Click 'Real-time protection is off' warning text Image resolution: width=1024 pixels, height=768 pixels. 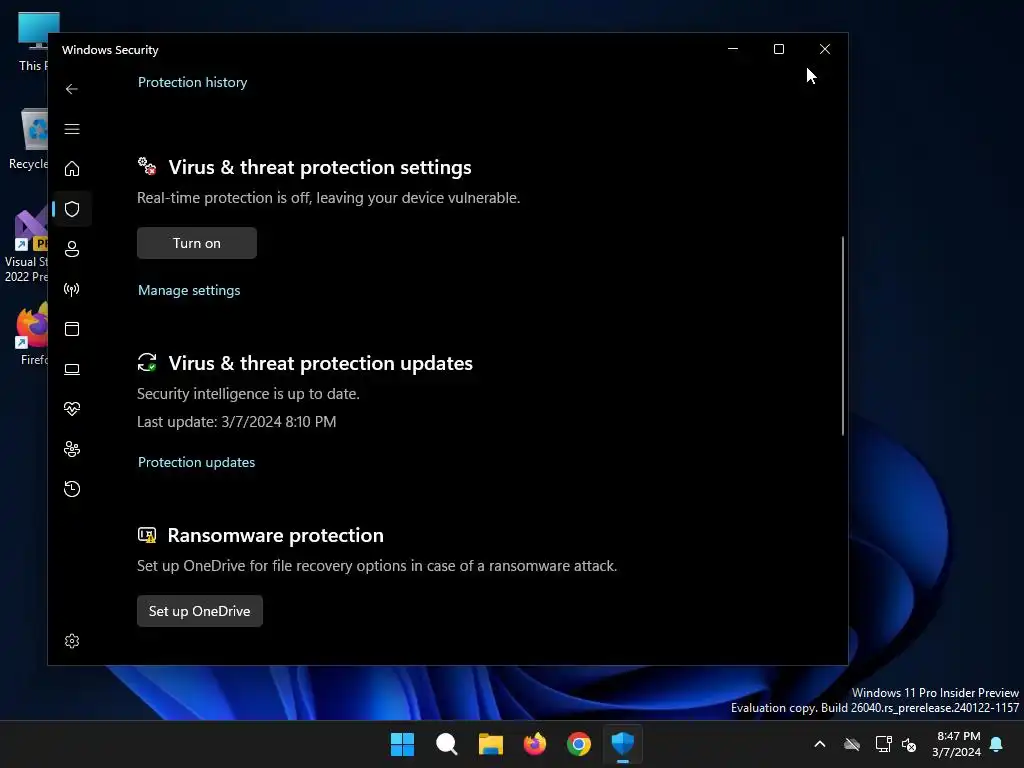[328, 198]
